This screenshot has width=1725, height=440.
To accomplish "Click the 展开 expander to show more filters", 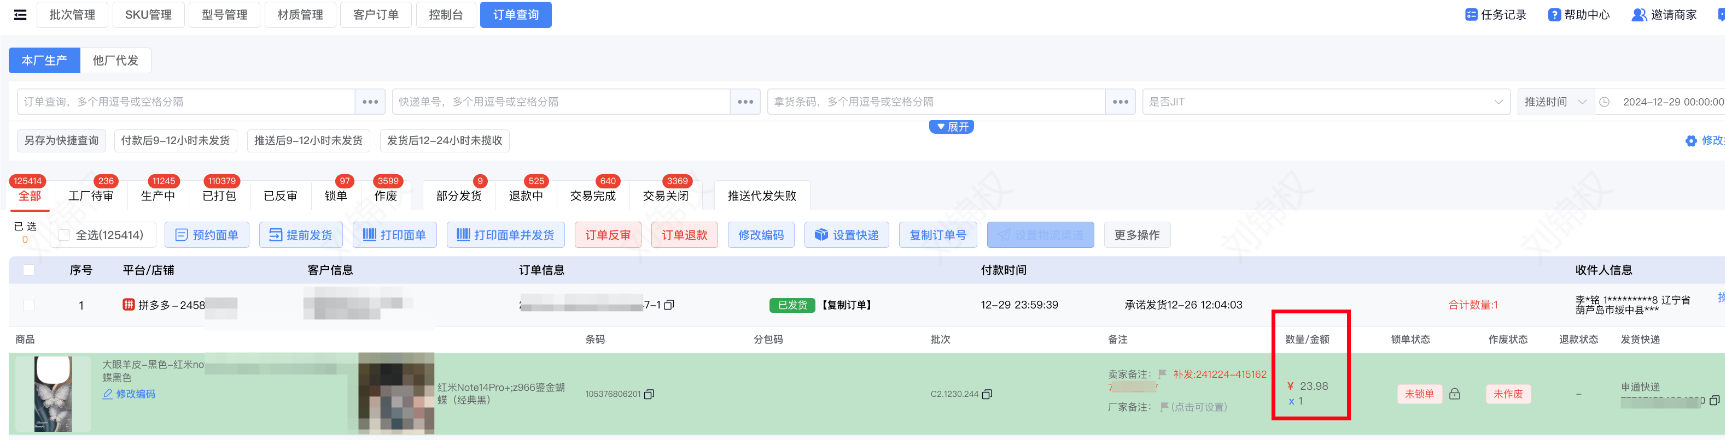I will 951,127.
